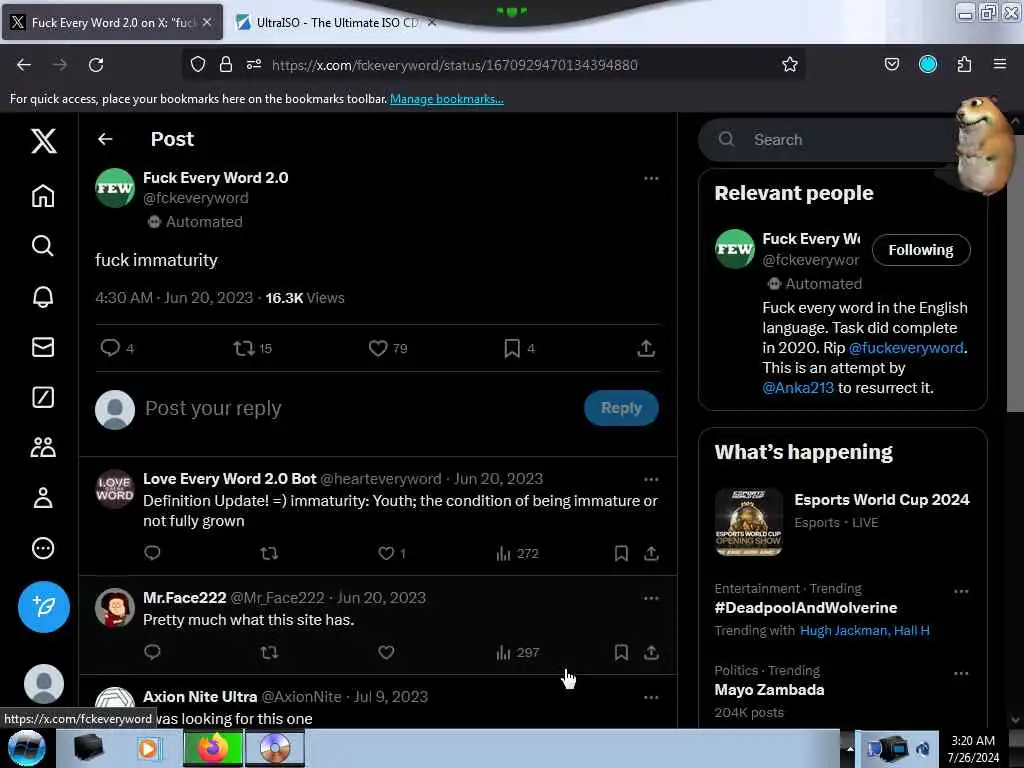Open Home from the sidebar
Viewport: 1024px width, 768px height.
pos(43,195)
